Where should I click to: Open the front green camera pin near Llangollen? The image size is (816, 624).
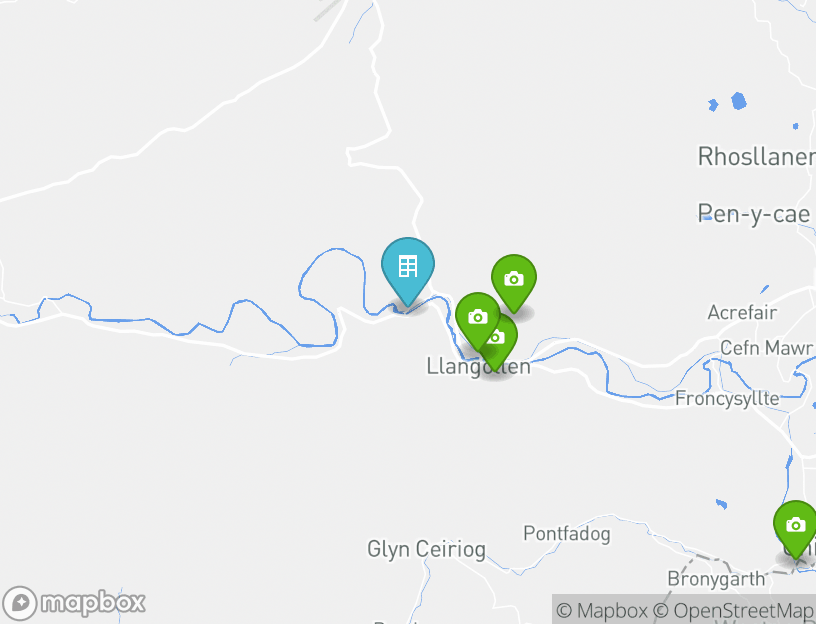point(478,321)
